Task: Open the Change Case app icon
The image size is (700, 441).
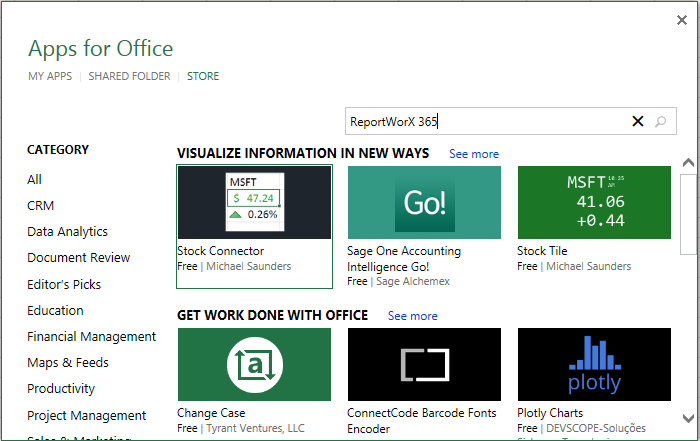Action: (x=254, y=365)
